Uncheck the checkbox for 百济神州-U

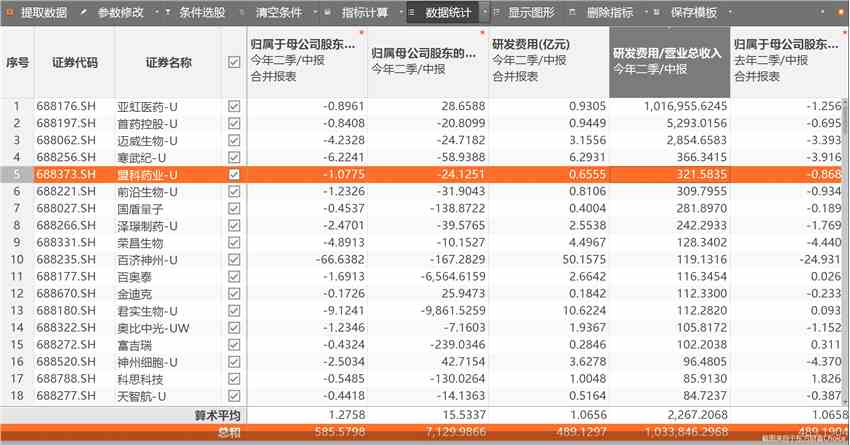click(234, 260)
